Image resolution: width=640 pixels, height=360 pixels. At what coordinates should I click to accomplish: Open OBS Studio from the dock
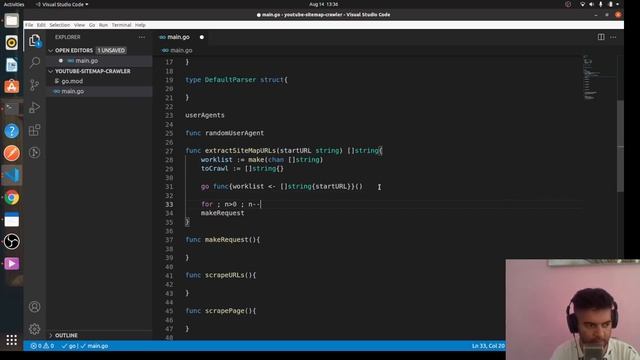coord(11,242)
